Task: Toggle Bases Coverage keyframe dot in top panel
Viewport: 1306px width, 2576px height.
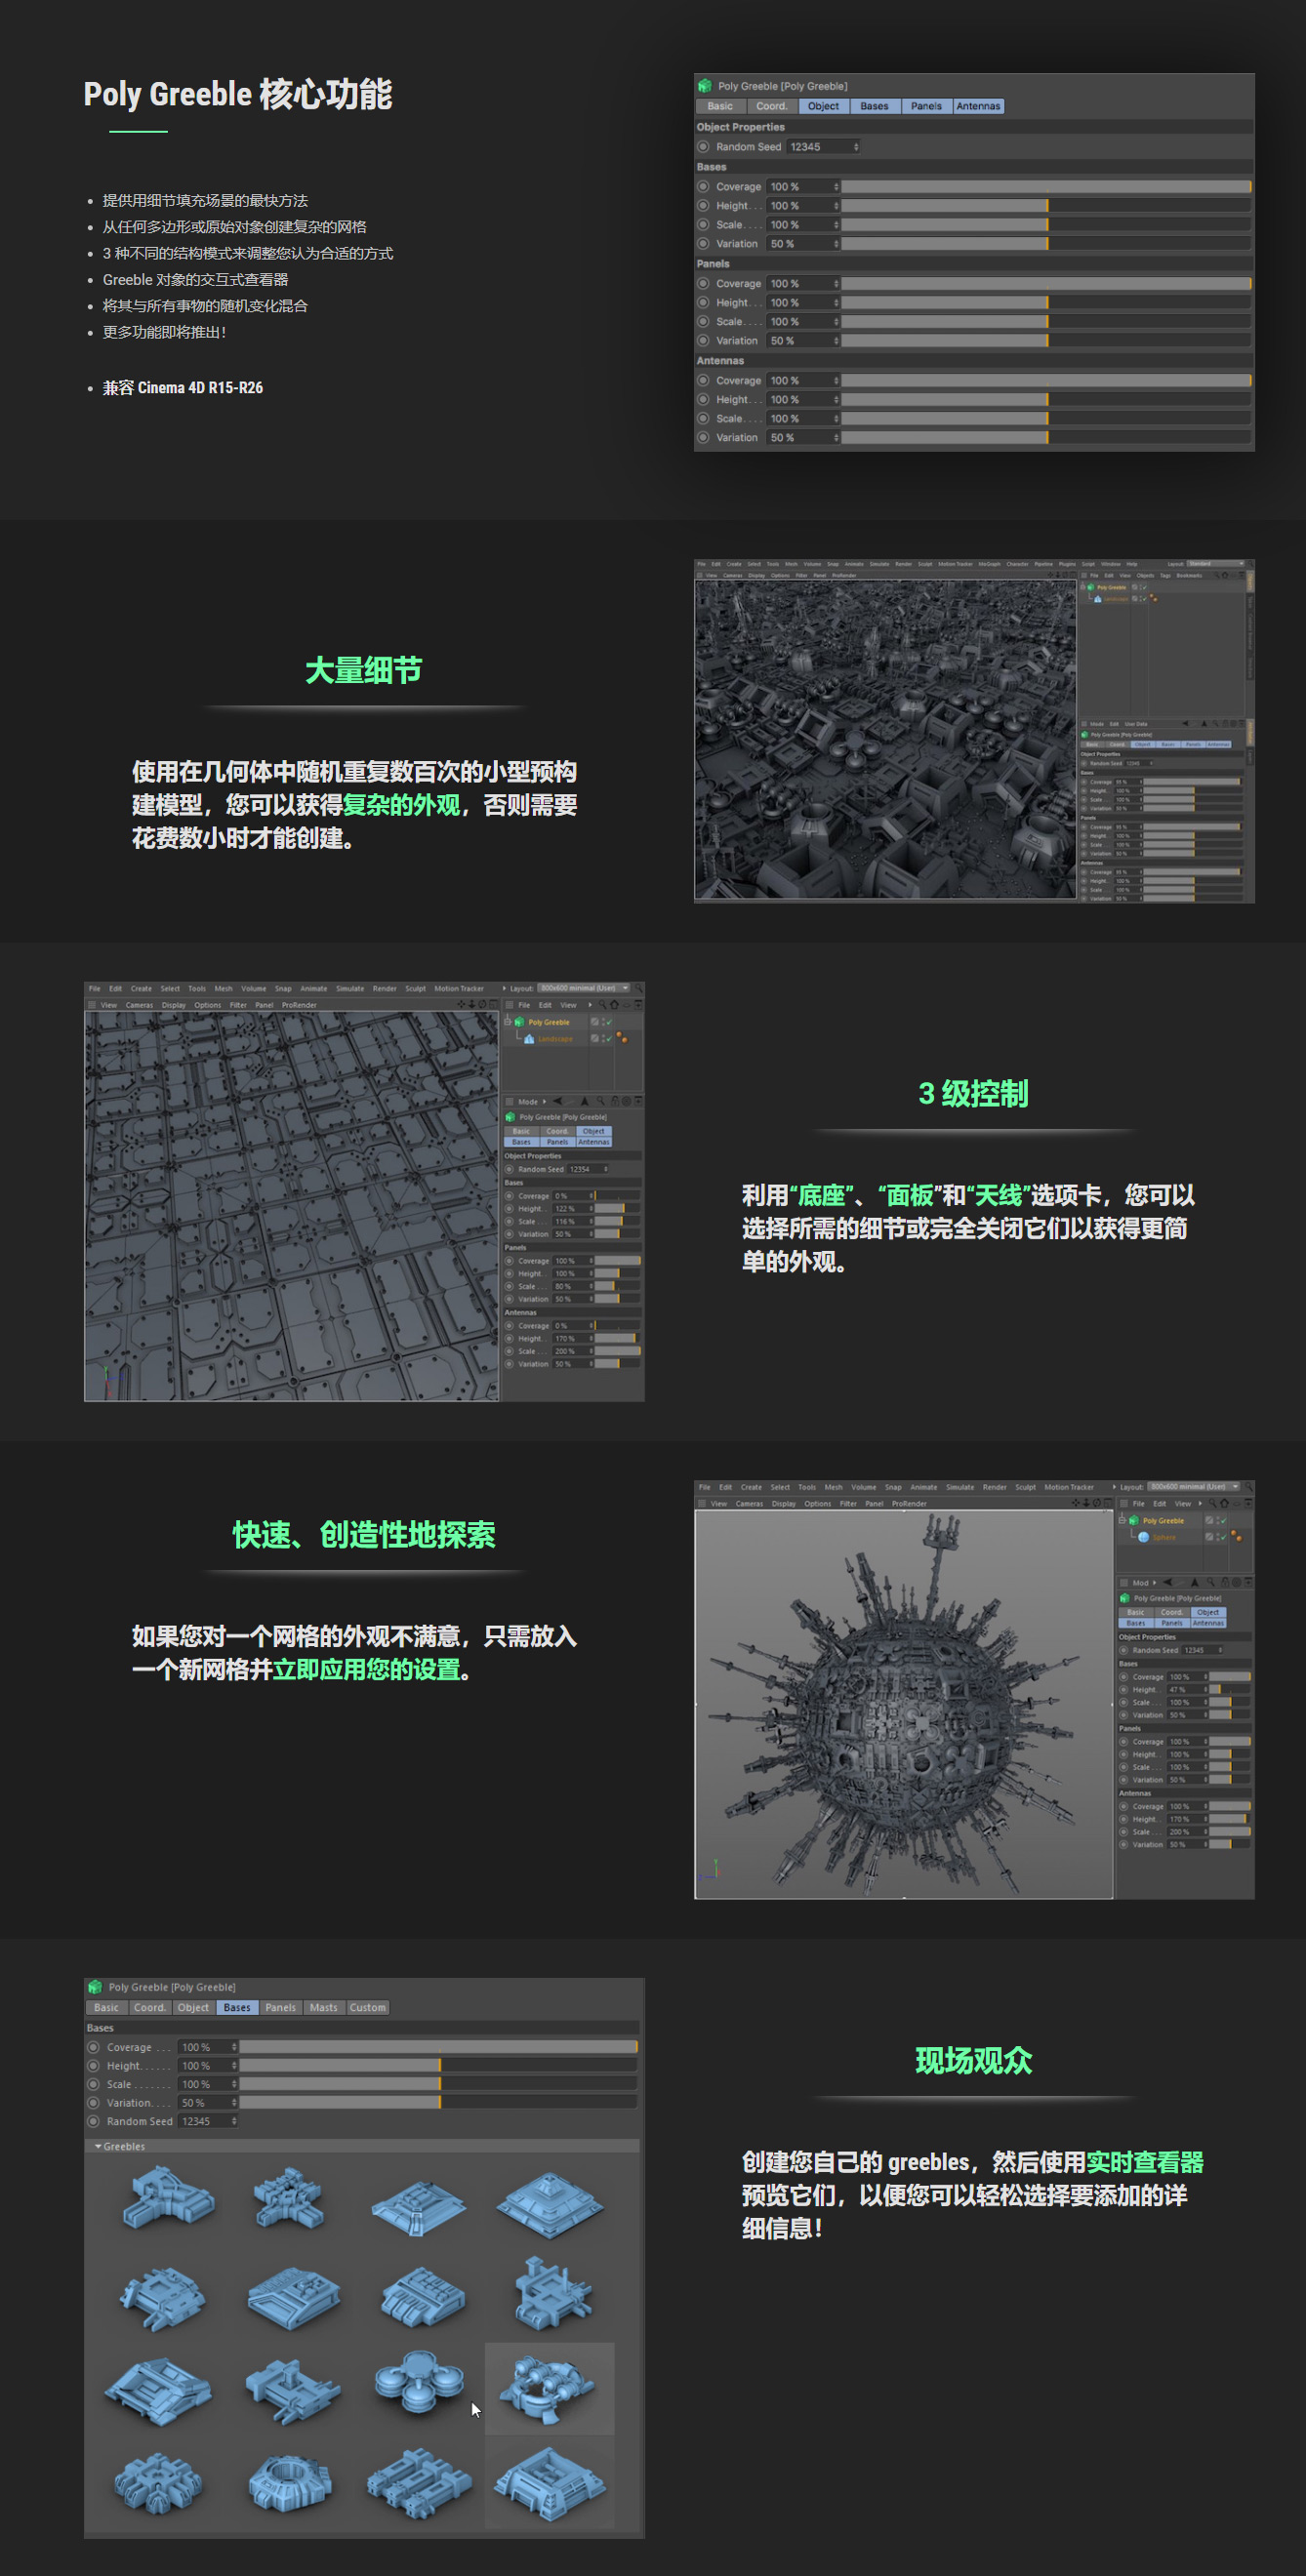Action: (x=703, y=187)
